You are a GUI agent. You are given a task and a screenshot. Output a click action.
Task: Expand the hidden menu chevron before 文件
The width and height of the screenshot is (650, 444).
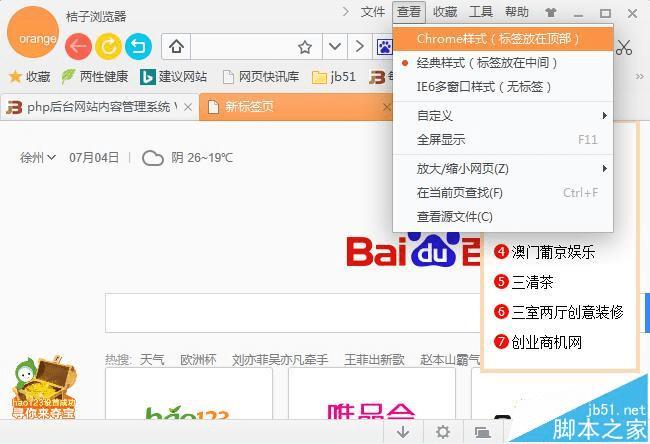click(x=346, y=12)
